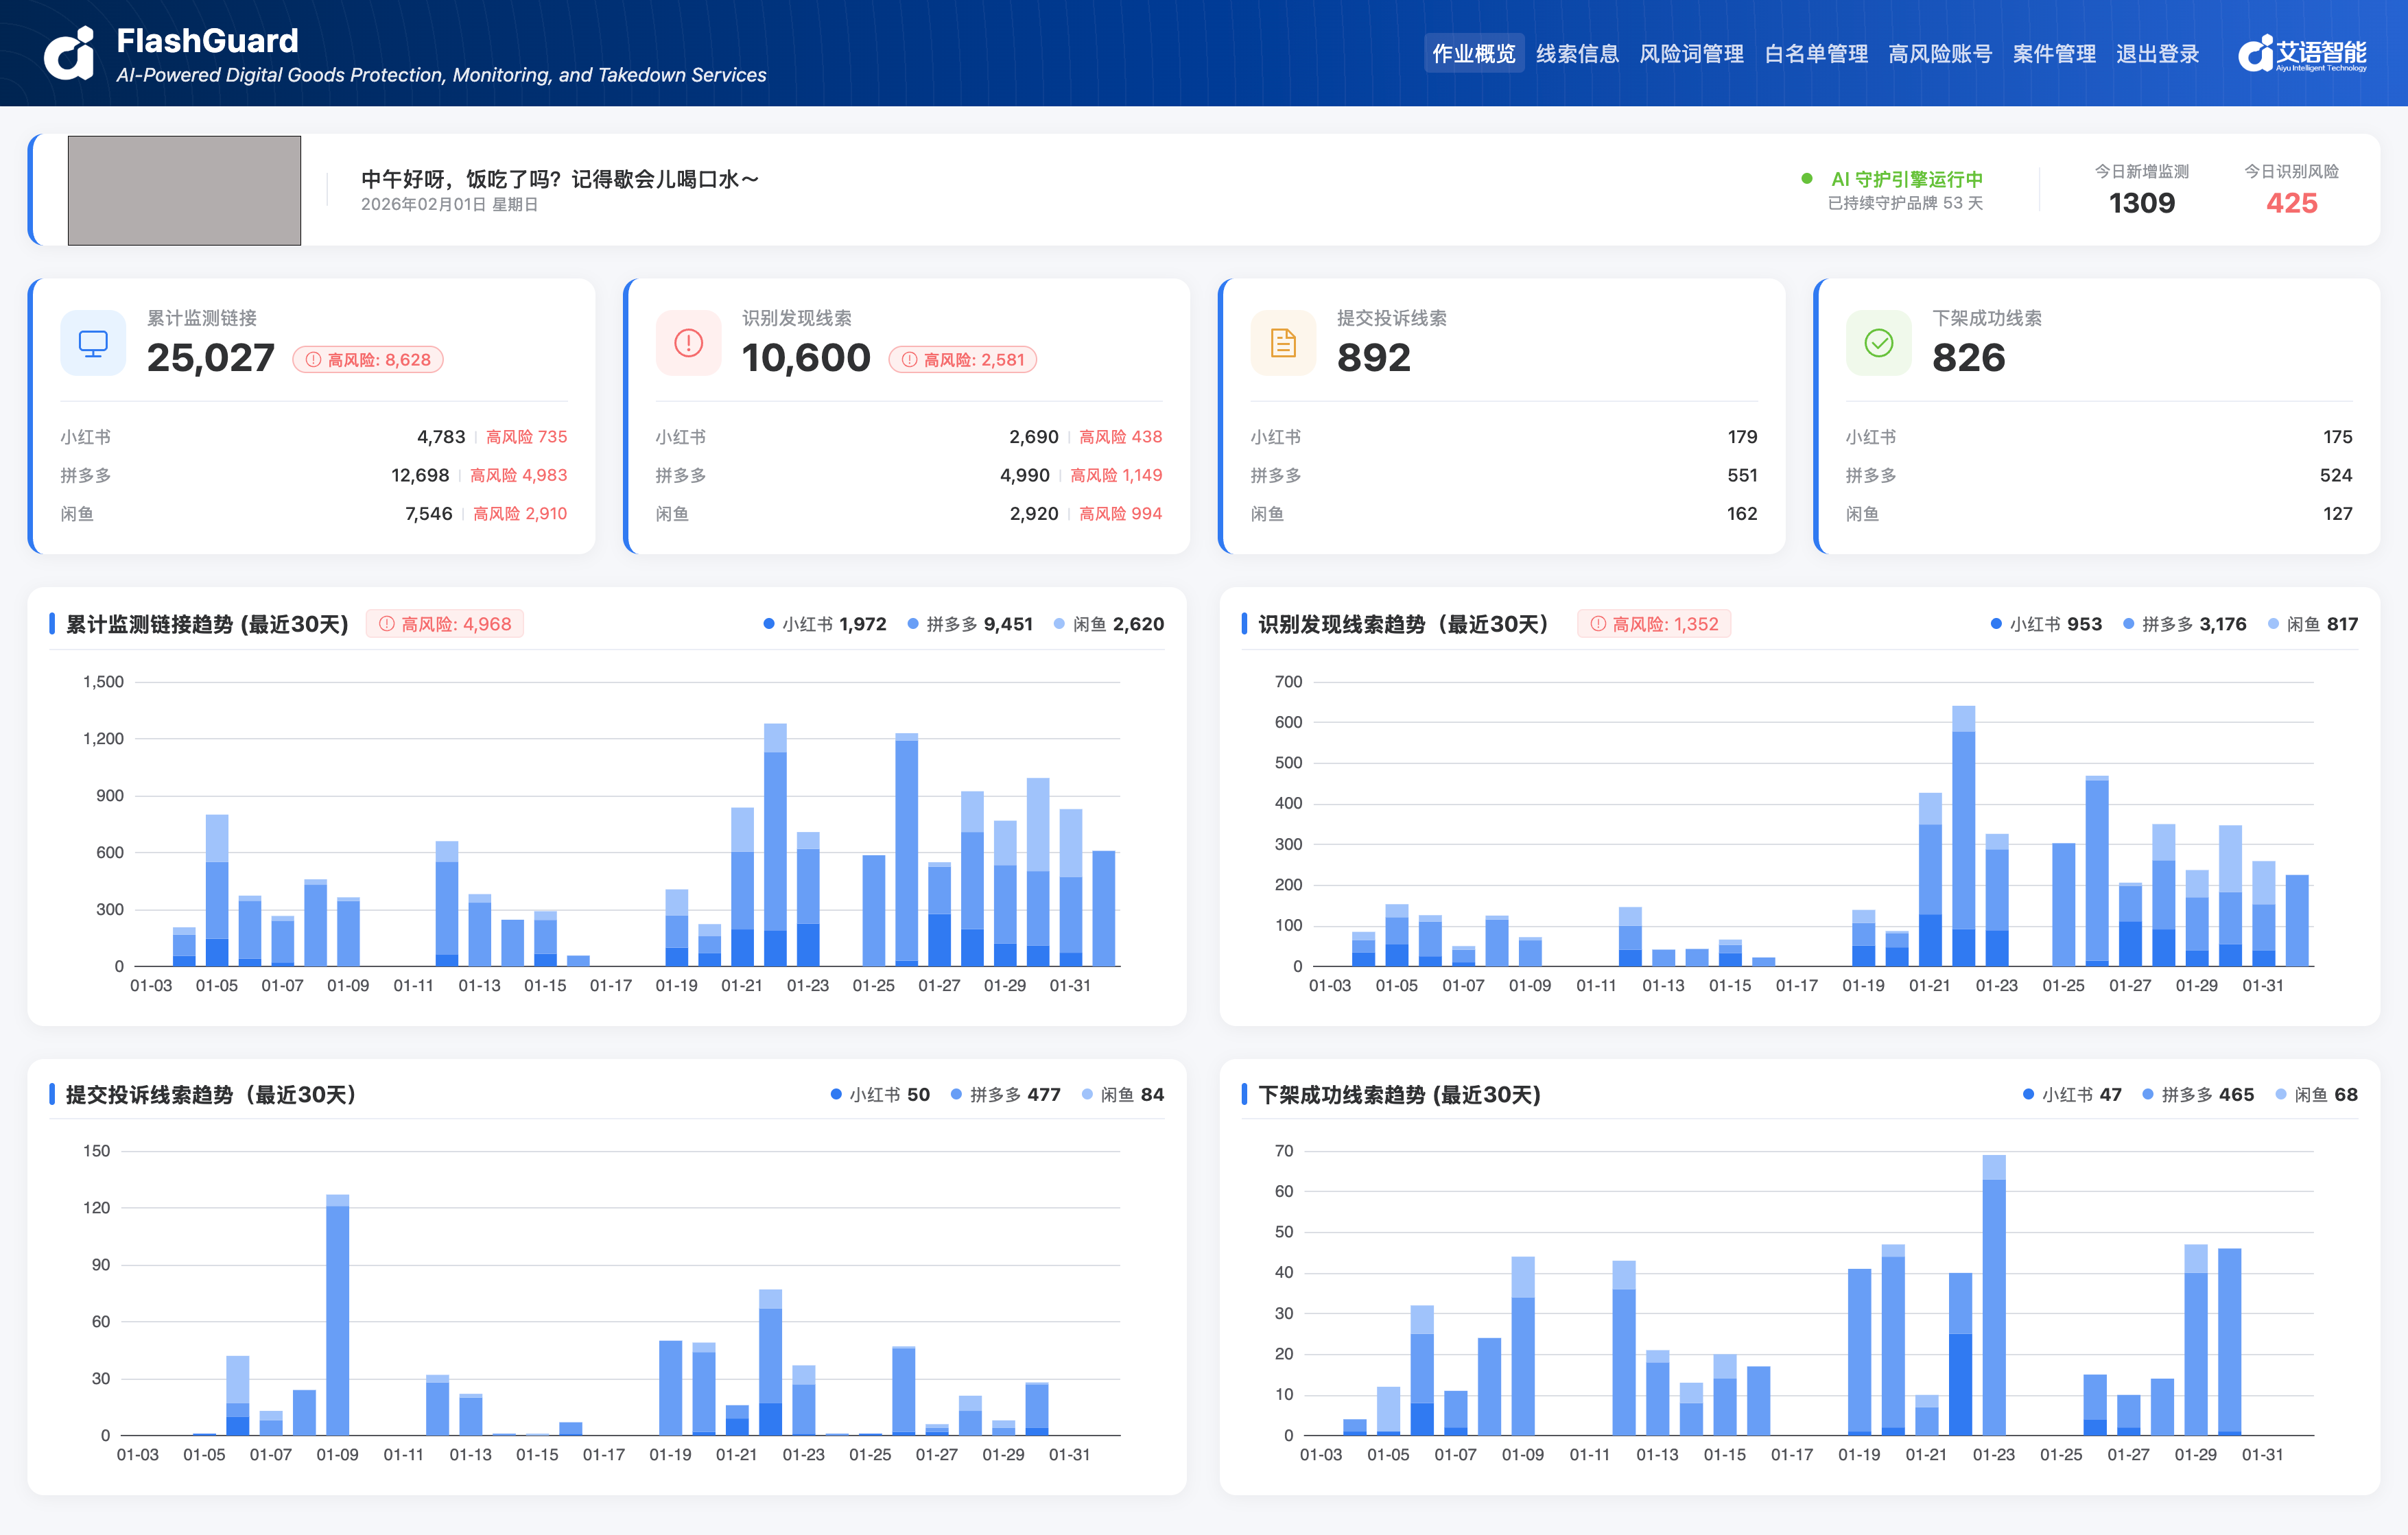Click the green check icon on 下架成功线索 card

[x=1878, y=343]
